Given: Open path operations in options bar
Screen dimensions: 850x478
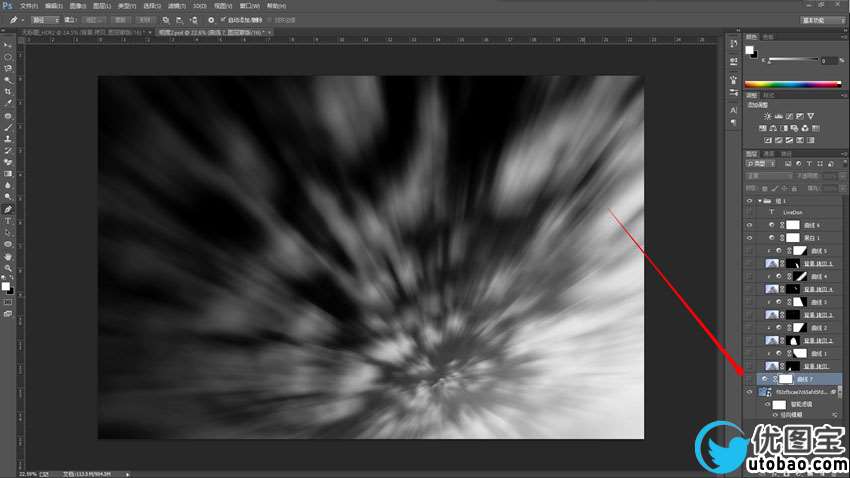Looking at the screenshot, I should pyautogui.click(x=165, y=20).
